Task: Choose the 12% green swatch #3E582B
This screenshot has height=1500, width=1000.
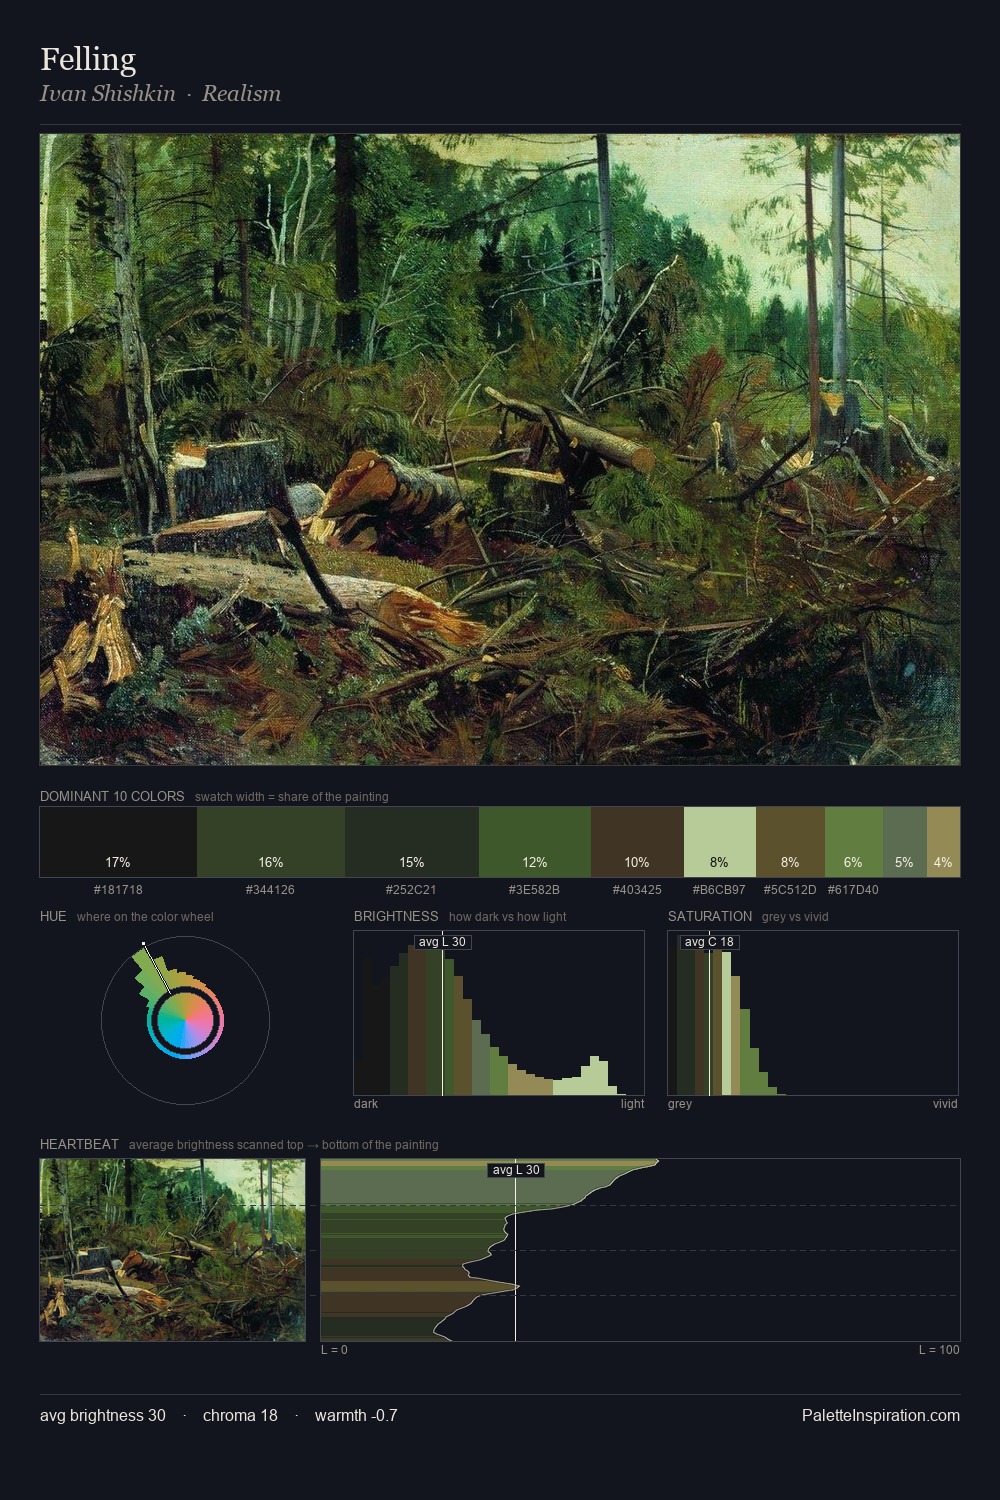Action: pos(535,842)
